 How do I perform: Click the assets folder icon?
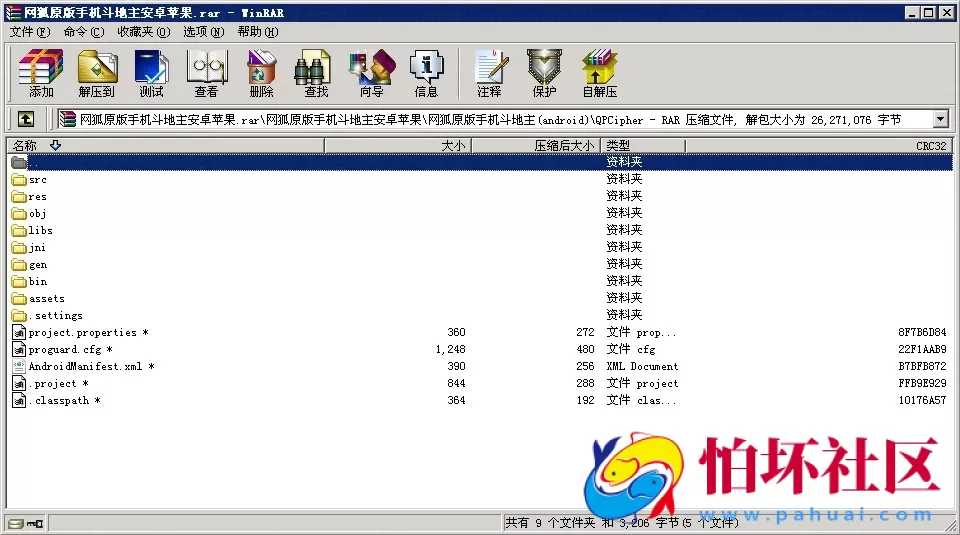[x=19, y=299]
